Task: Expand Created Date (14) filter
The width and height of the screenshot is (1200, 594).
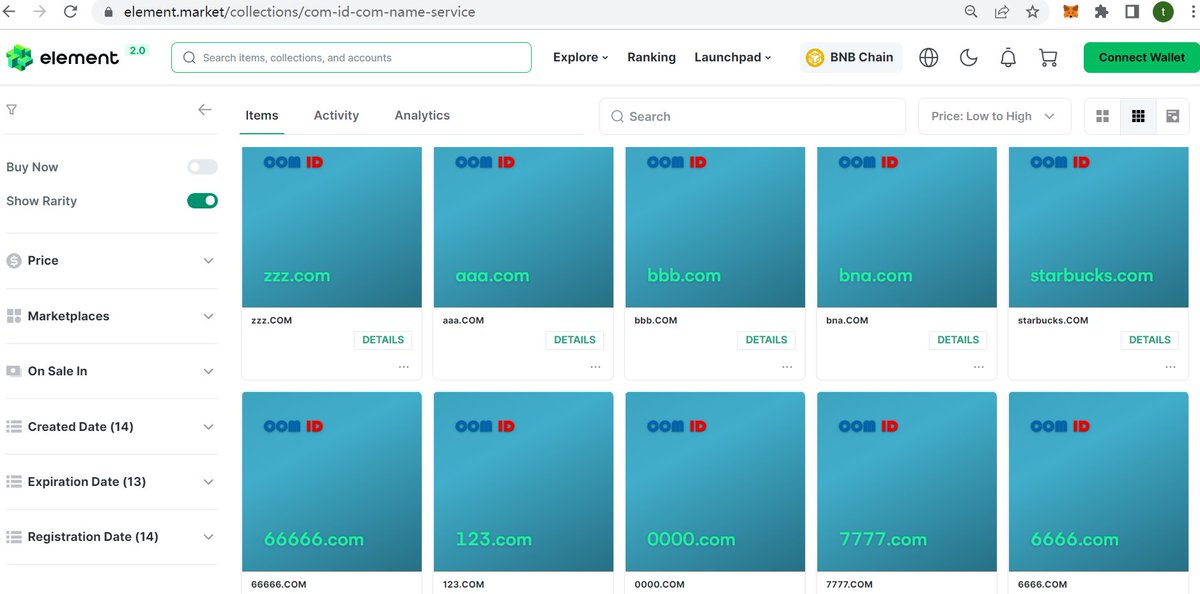Action: (111, 427)
